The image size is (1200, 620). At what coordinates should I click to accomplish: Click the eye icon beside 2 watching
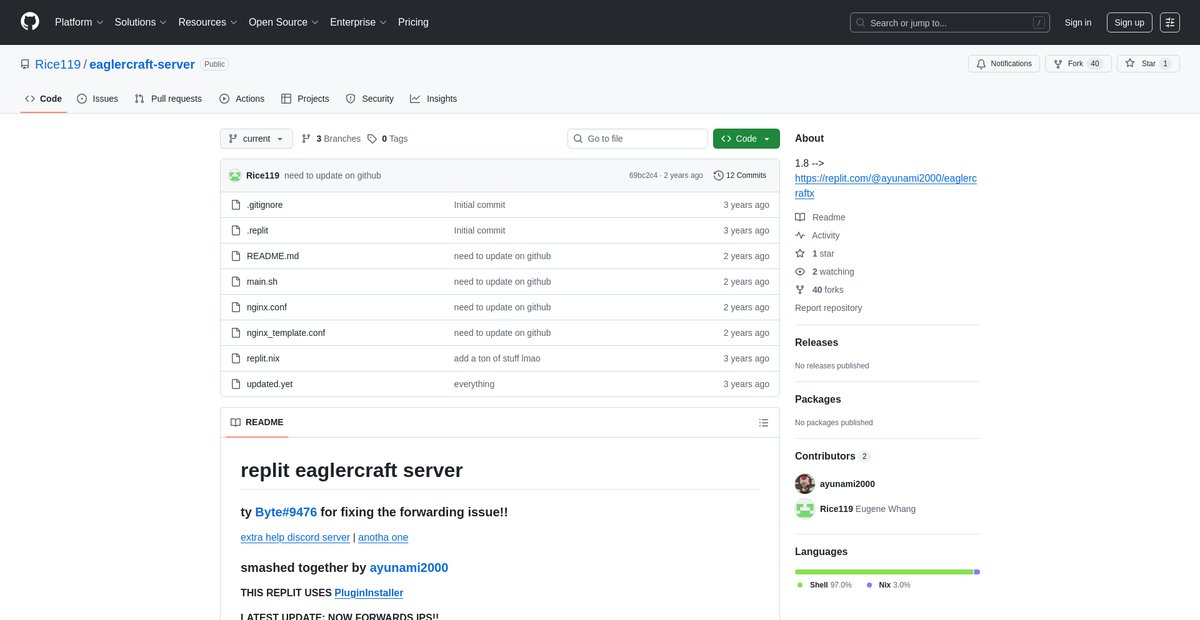pyautogui.click(x=800, y=272)
